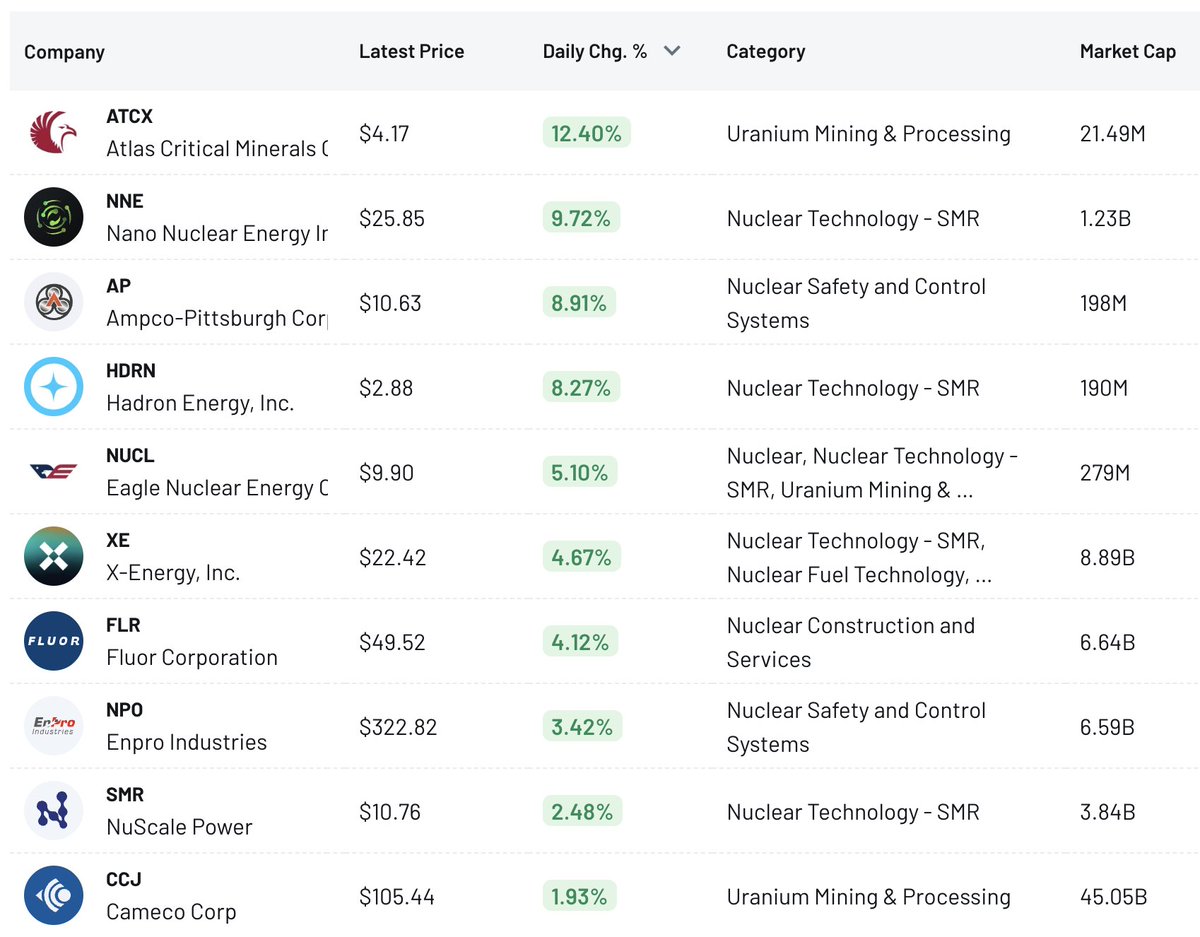Select the Ampco-Pittsburgh triangular logo
1200x937 pixels.
pos(53,302)
